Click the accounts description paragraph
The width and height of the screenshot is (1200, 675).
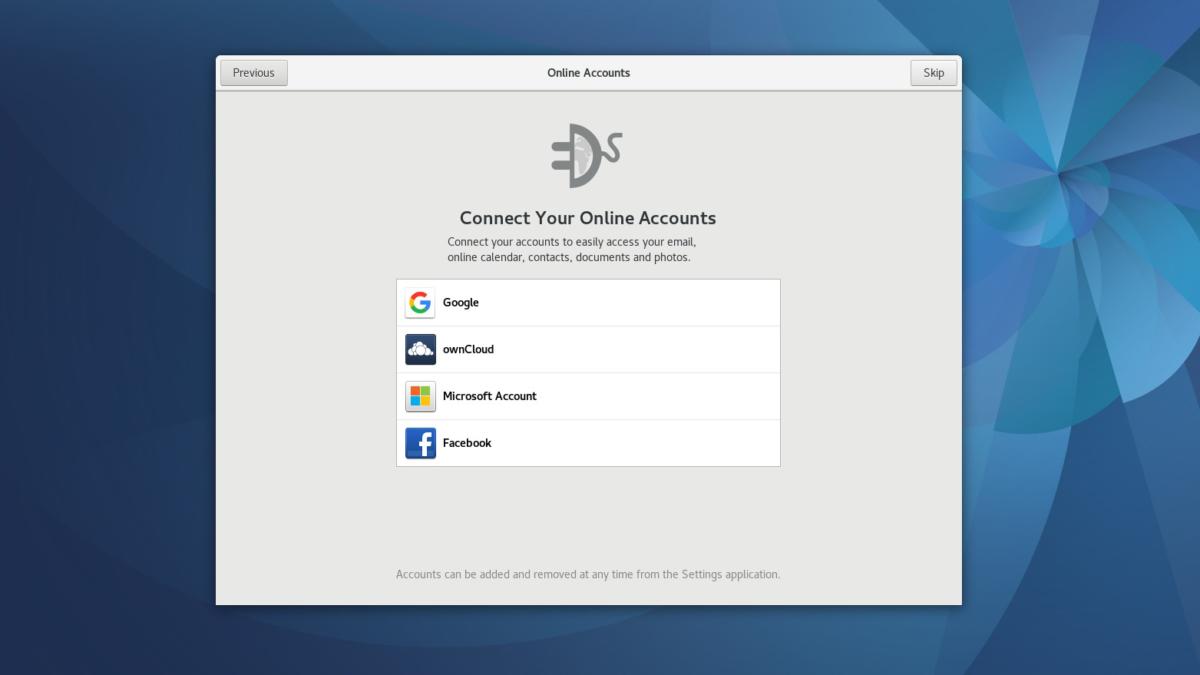572,250
